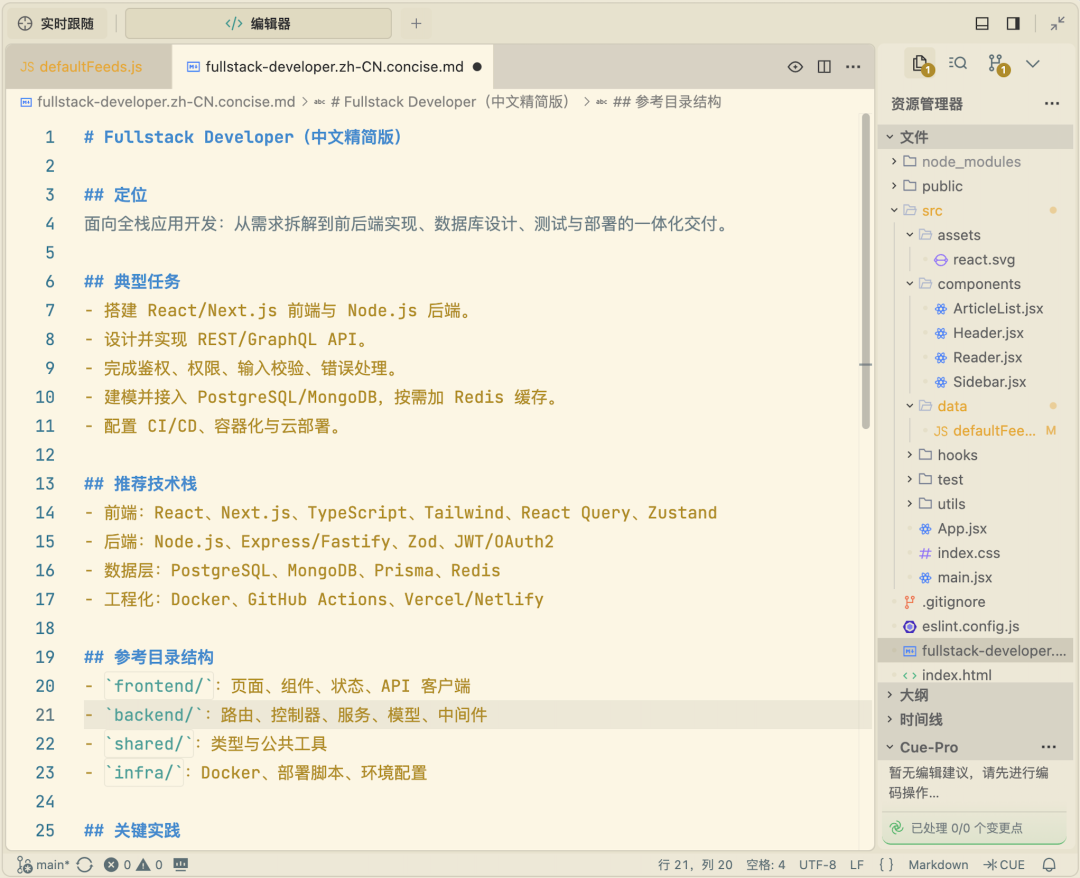Open sidebar views chevron dropdown
This screenshot has height=878, width=1080.
(1032, 63)
